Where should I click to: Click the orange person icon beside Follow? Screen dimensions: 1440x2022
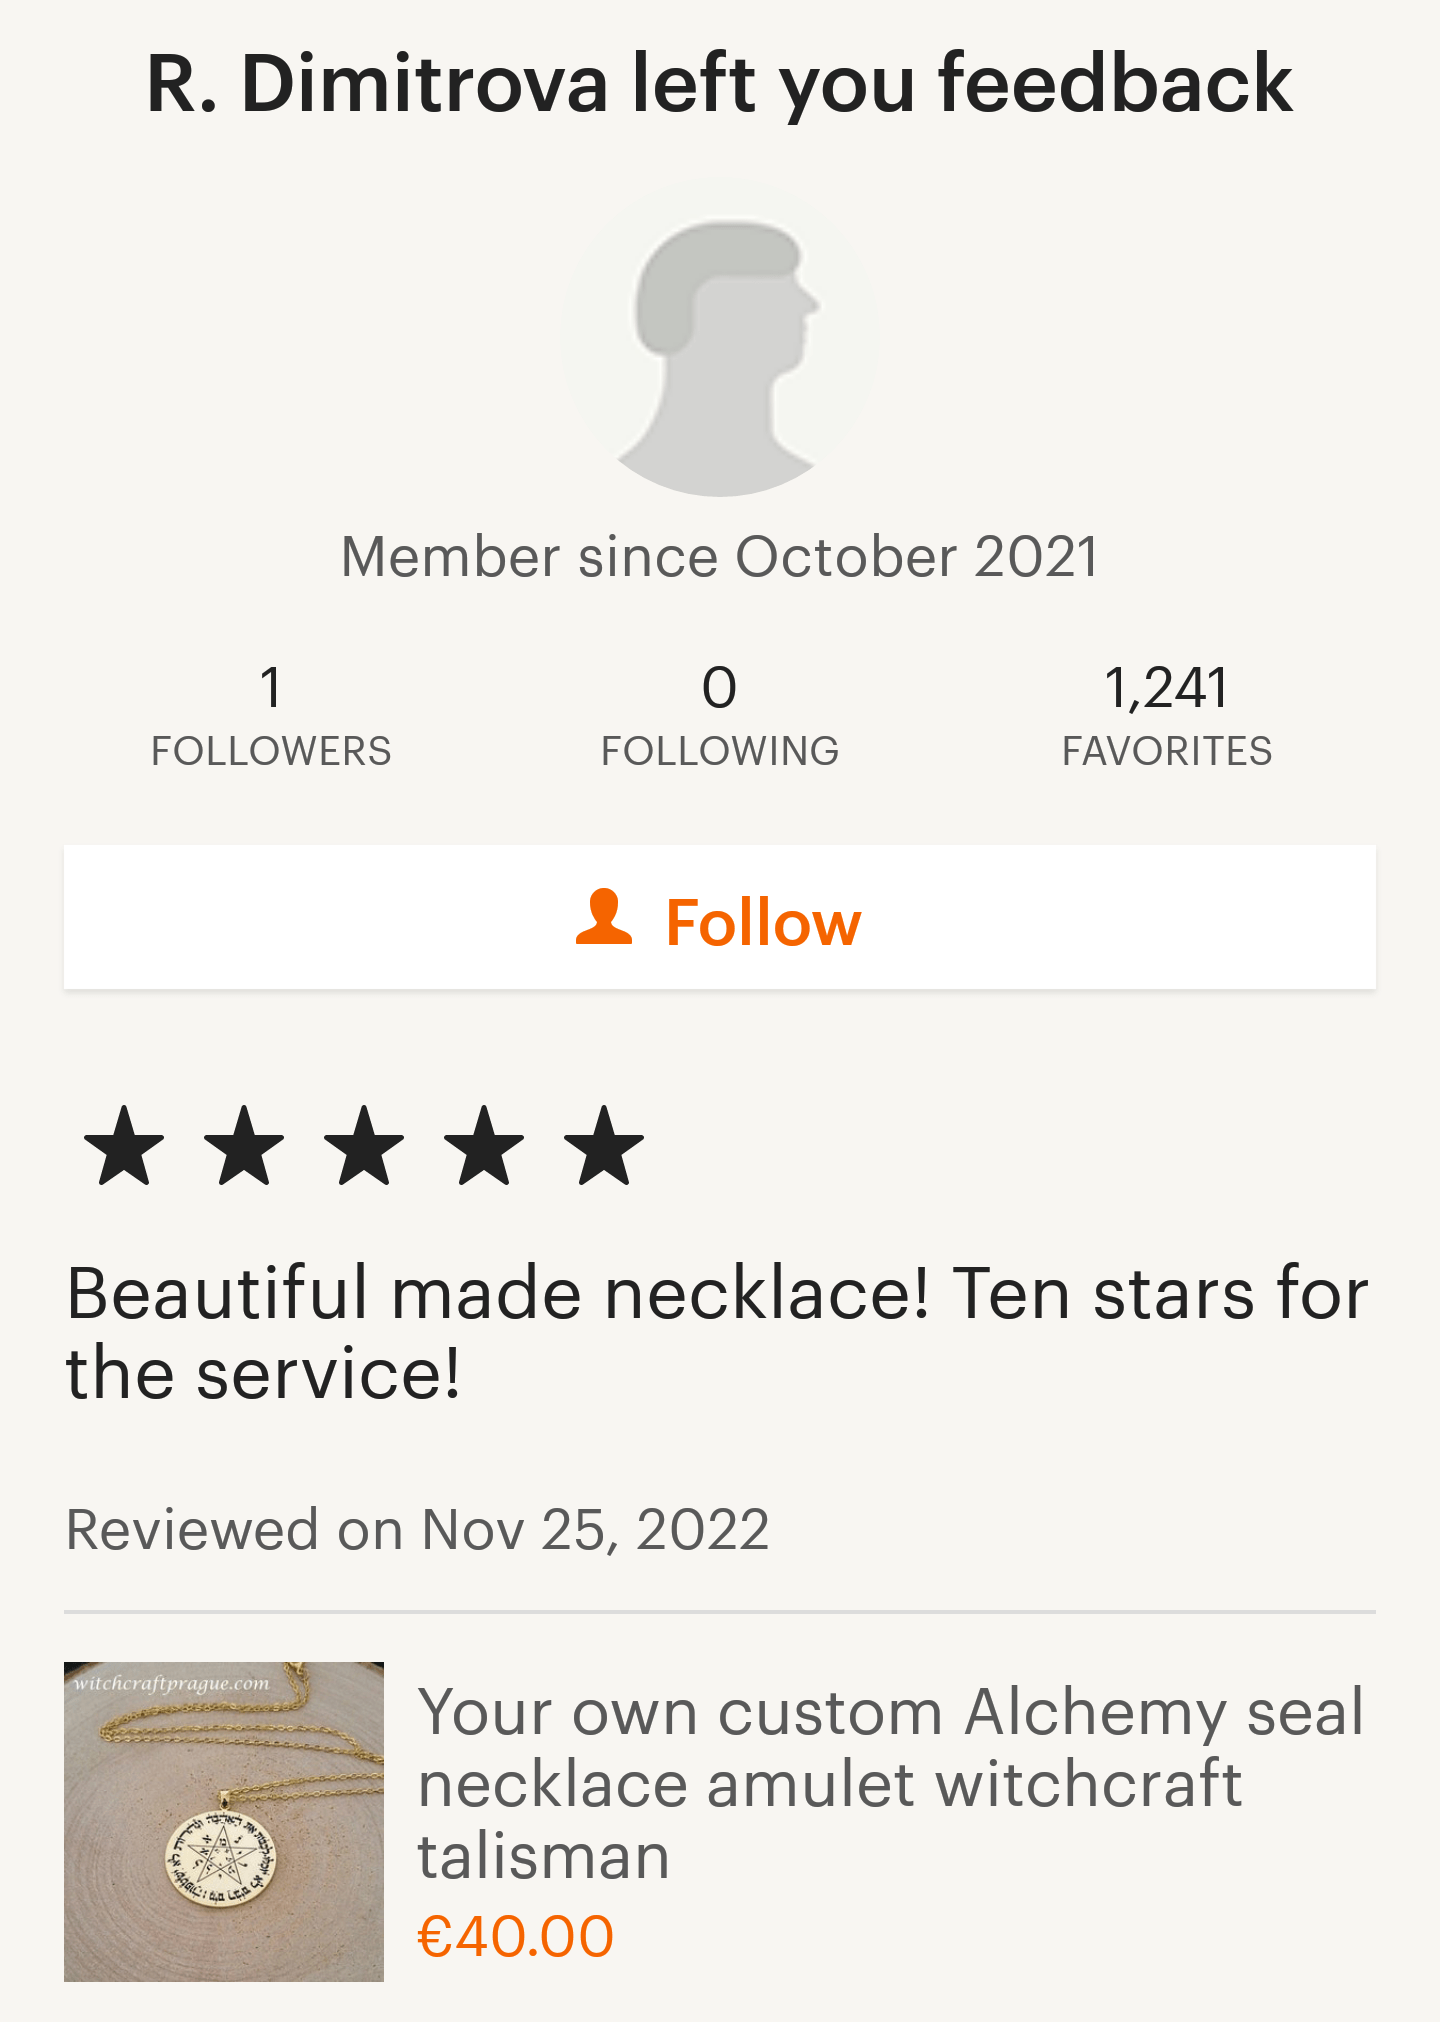pyautogui.click(x=604, y=918)
